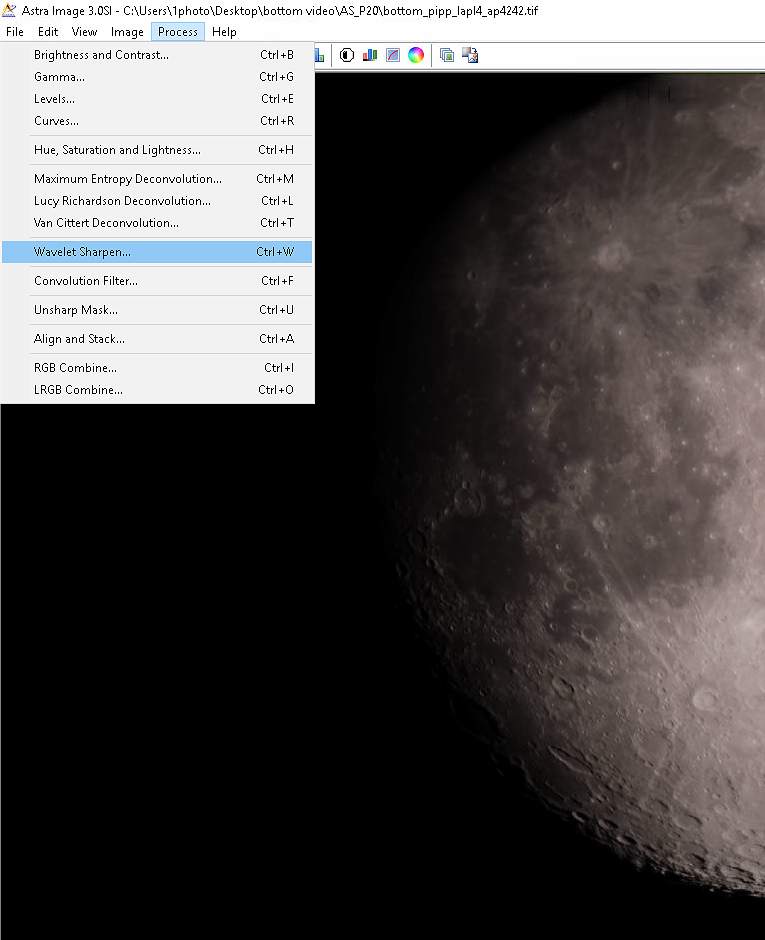Click the Levels bar-chart toolbar icon
This screenshot has width=765, height=940.
370,55
